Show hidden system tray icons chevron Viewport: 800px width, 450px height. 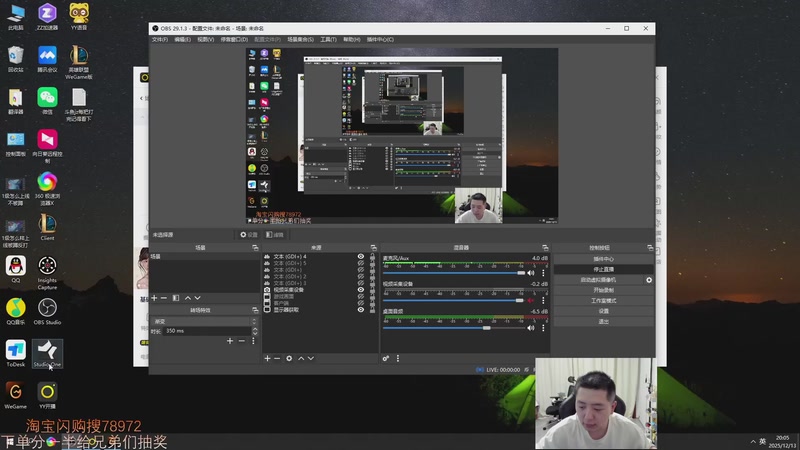click(x=753, y=441)
